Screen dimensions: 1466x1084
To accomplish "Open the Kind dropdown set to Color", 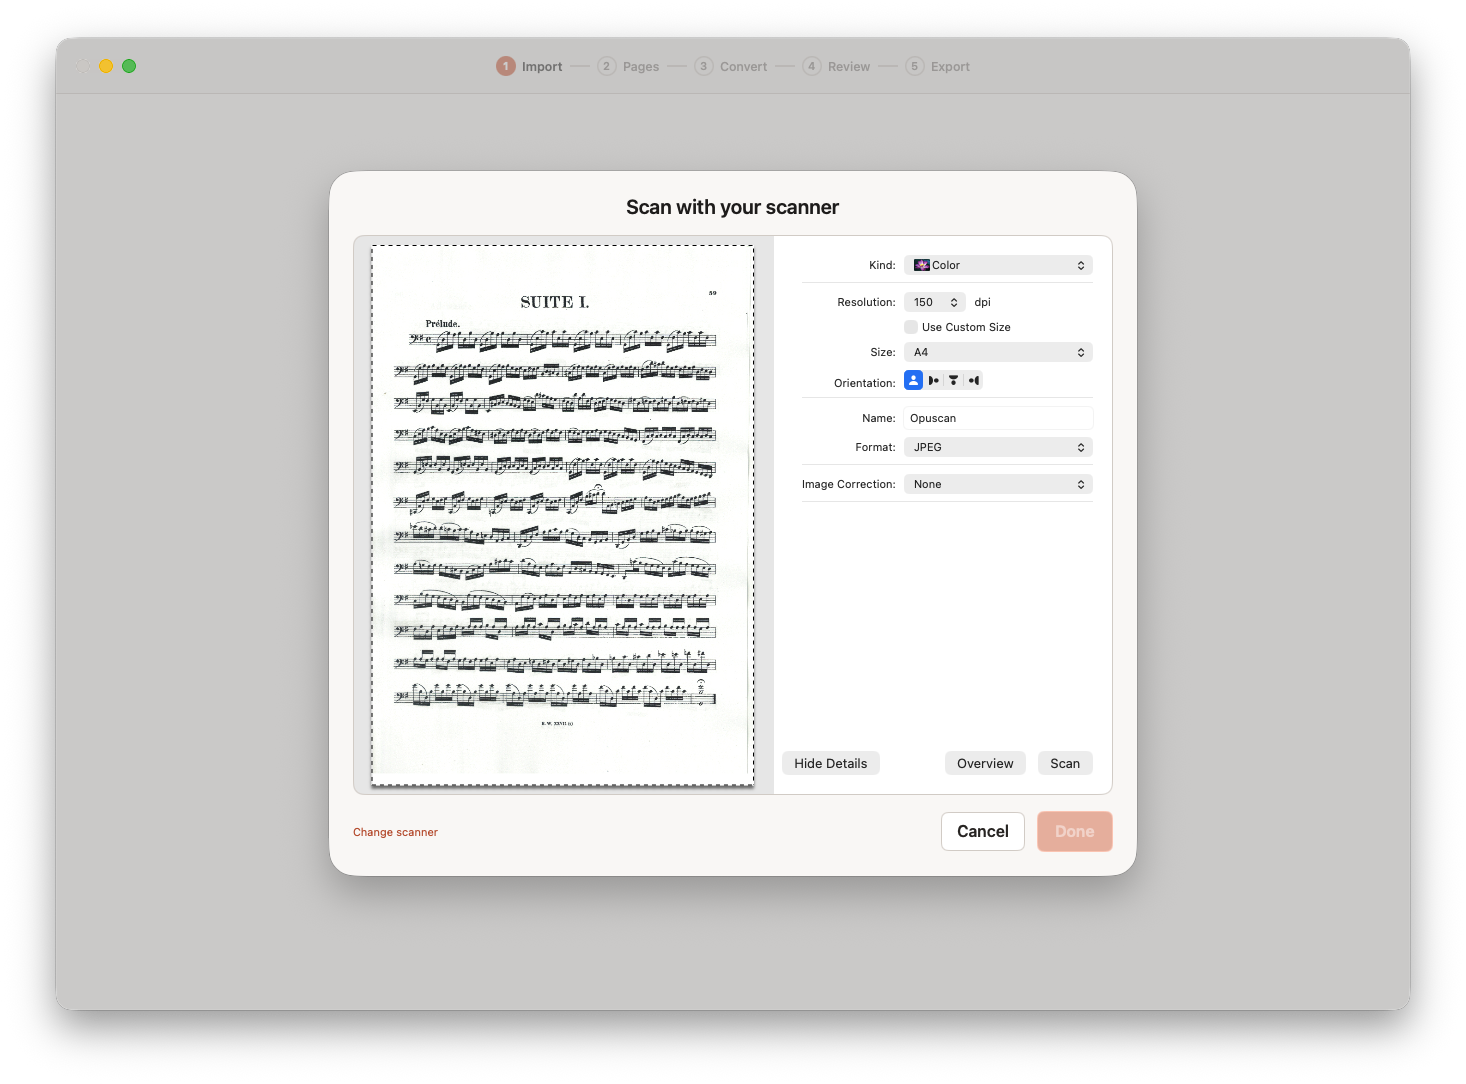I will coord(998,265).
